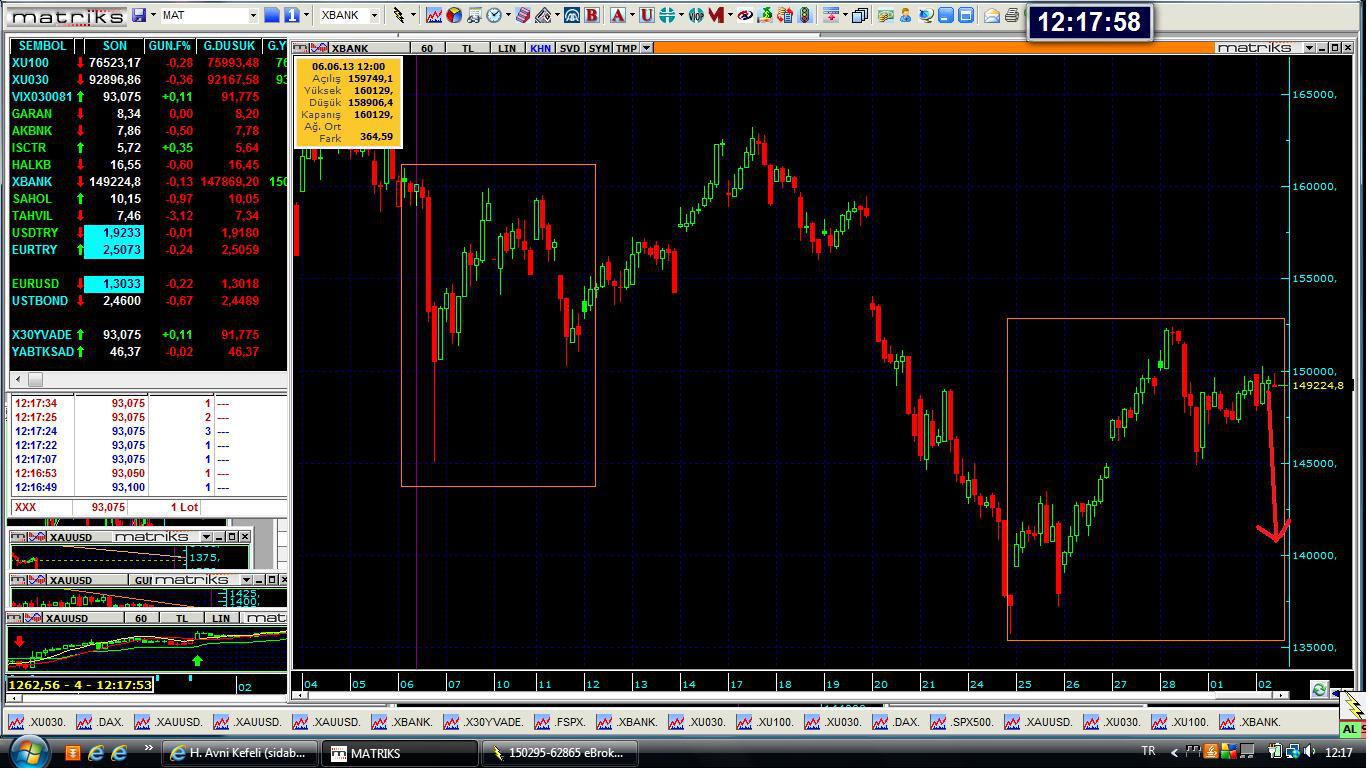Expand the dropdown arrow next to red A
1370x770 pixels.
(x=631, y=15)
